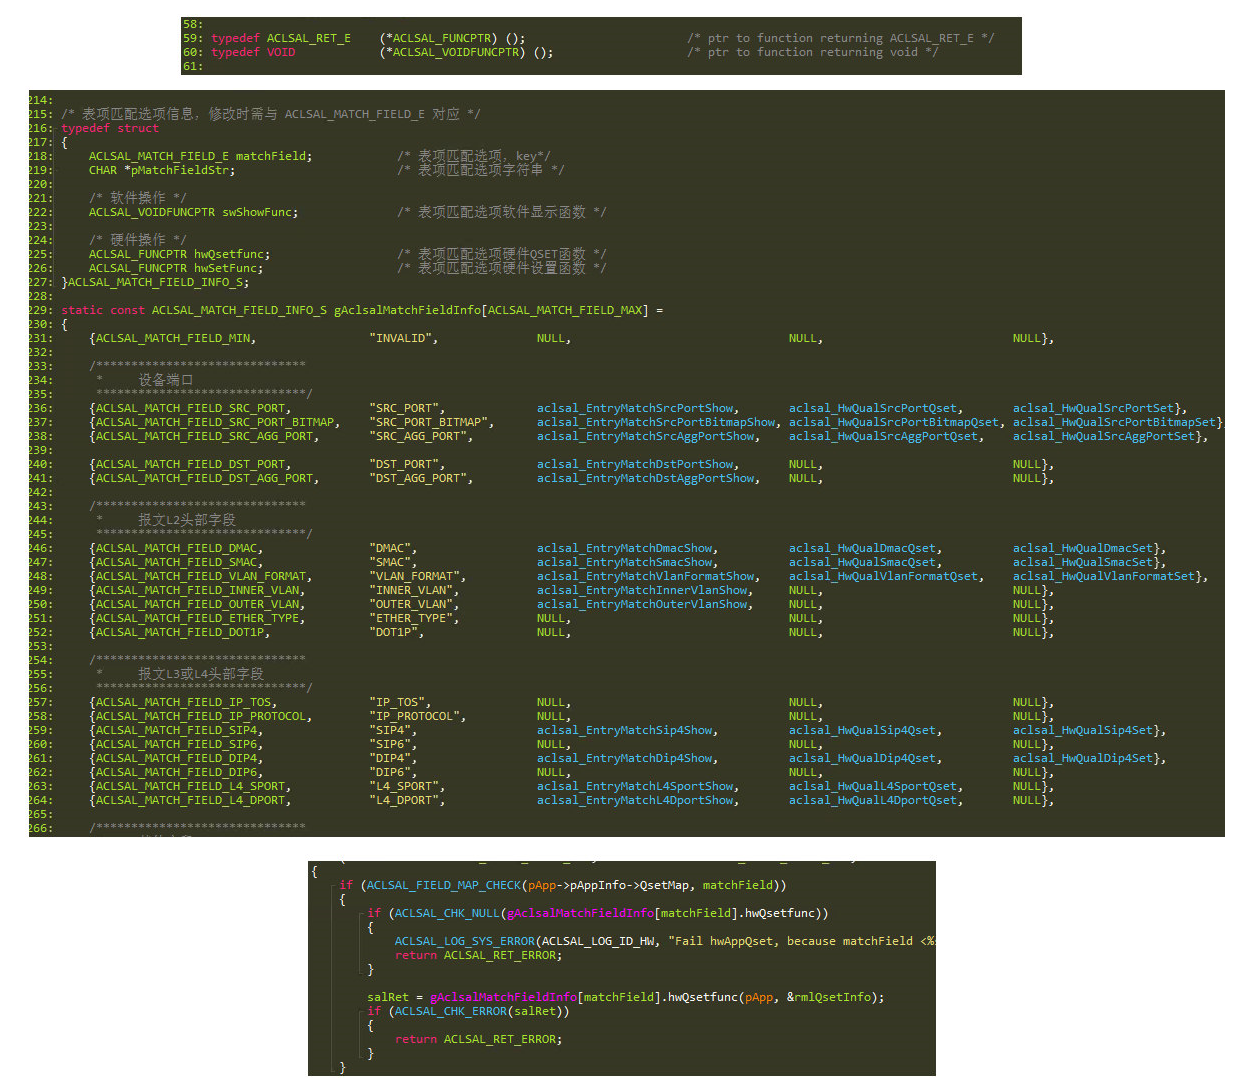Click aclsal_EntryMatchSip4Show function name
This screenshot has height=1090, width=1255.
(625, 730)
